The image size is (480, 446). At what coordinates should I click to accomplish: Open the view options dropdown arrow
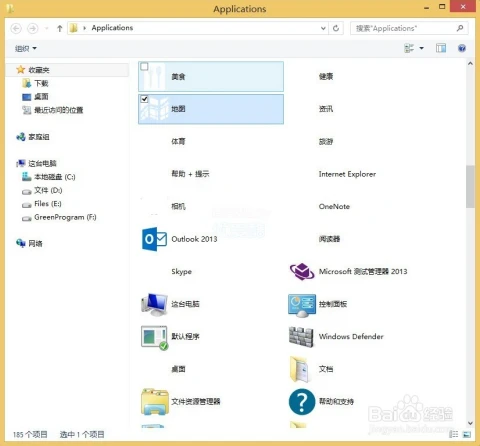422,48
